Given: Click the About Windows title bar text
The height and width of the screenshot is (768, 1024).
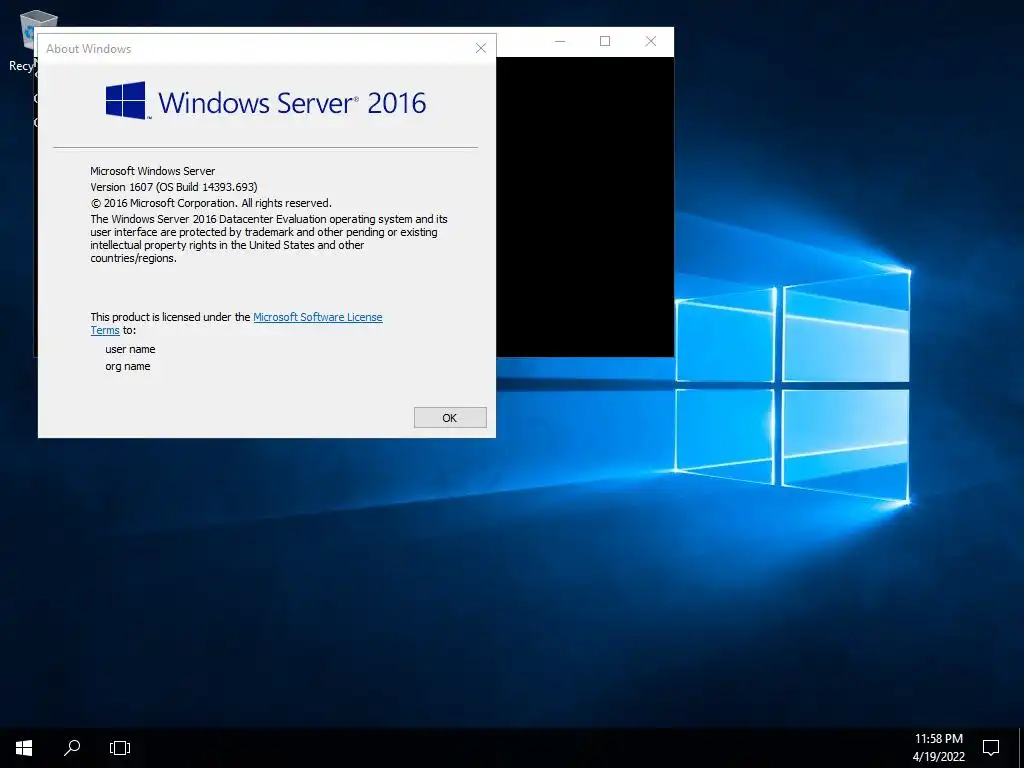Looking at the screenshot, I should click(89, 49).
